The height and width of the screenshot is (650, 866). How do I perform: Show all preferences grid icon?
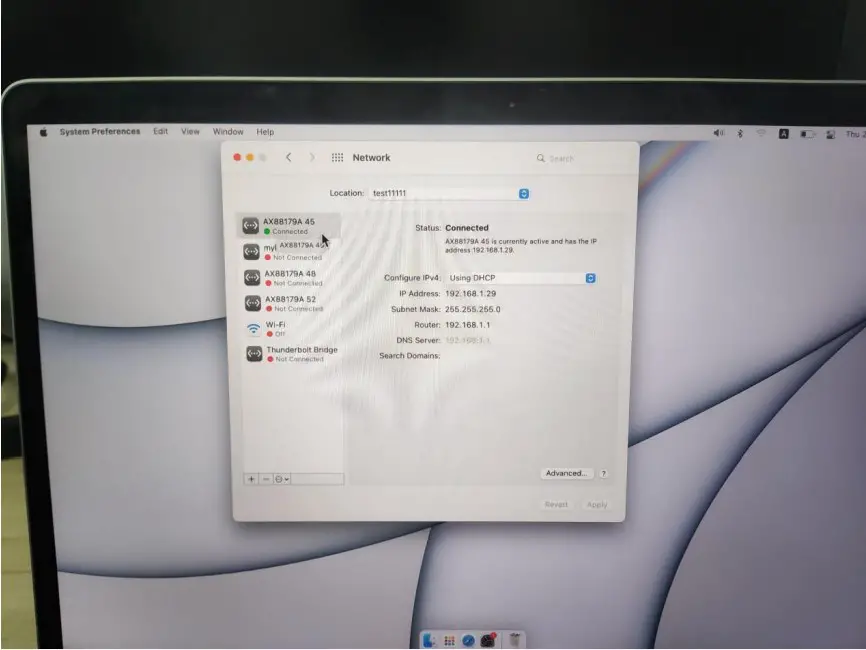click(x=337, y=157)
